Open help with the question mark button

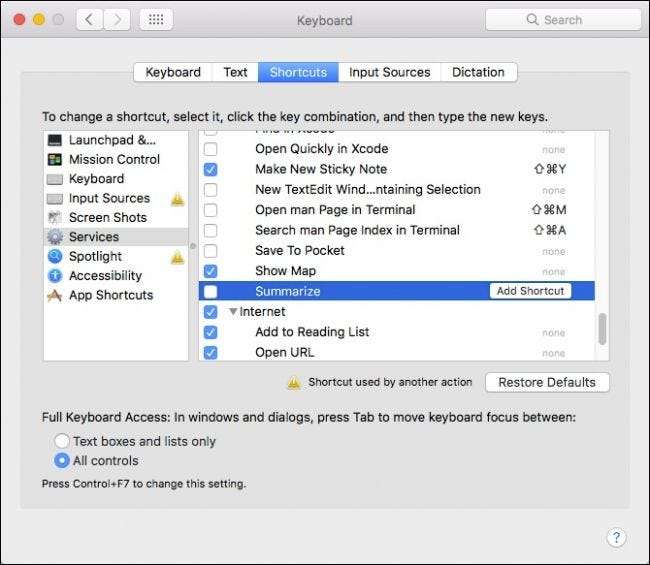(x=616, y=538)
